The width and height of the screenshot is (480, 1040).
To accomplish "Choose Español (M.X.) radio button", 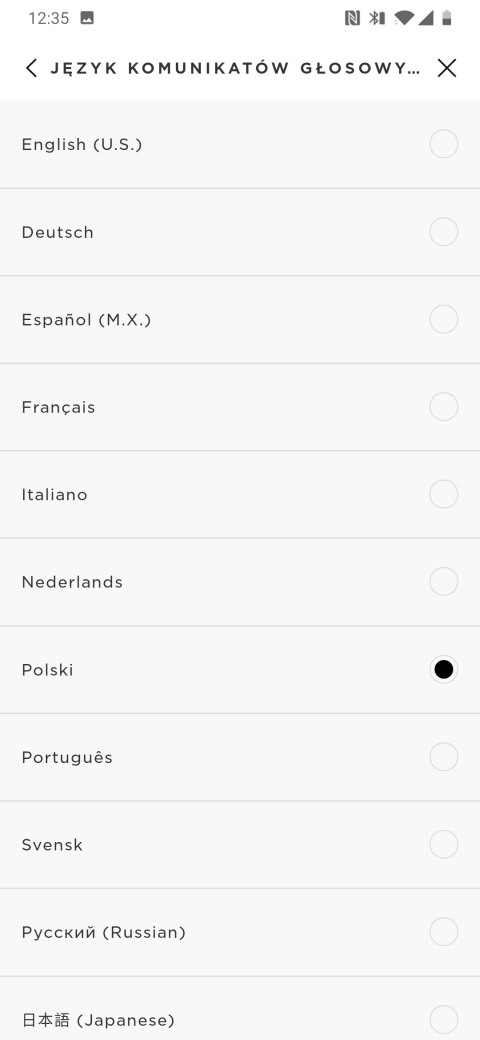I will (444, 319).
